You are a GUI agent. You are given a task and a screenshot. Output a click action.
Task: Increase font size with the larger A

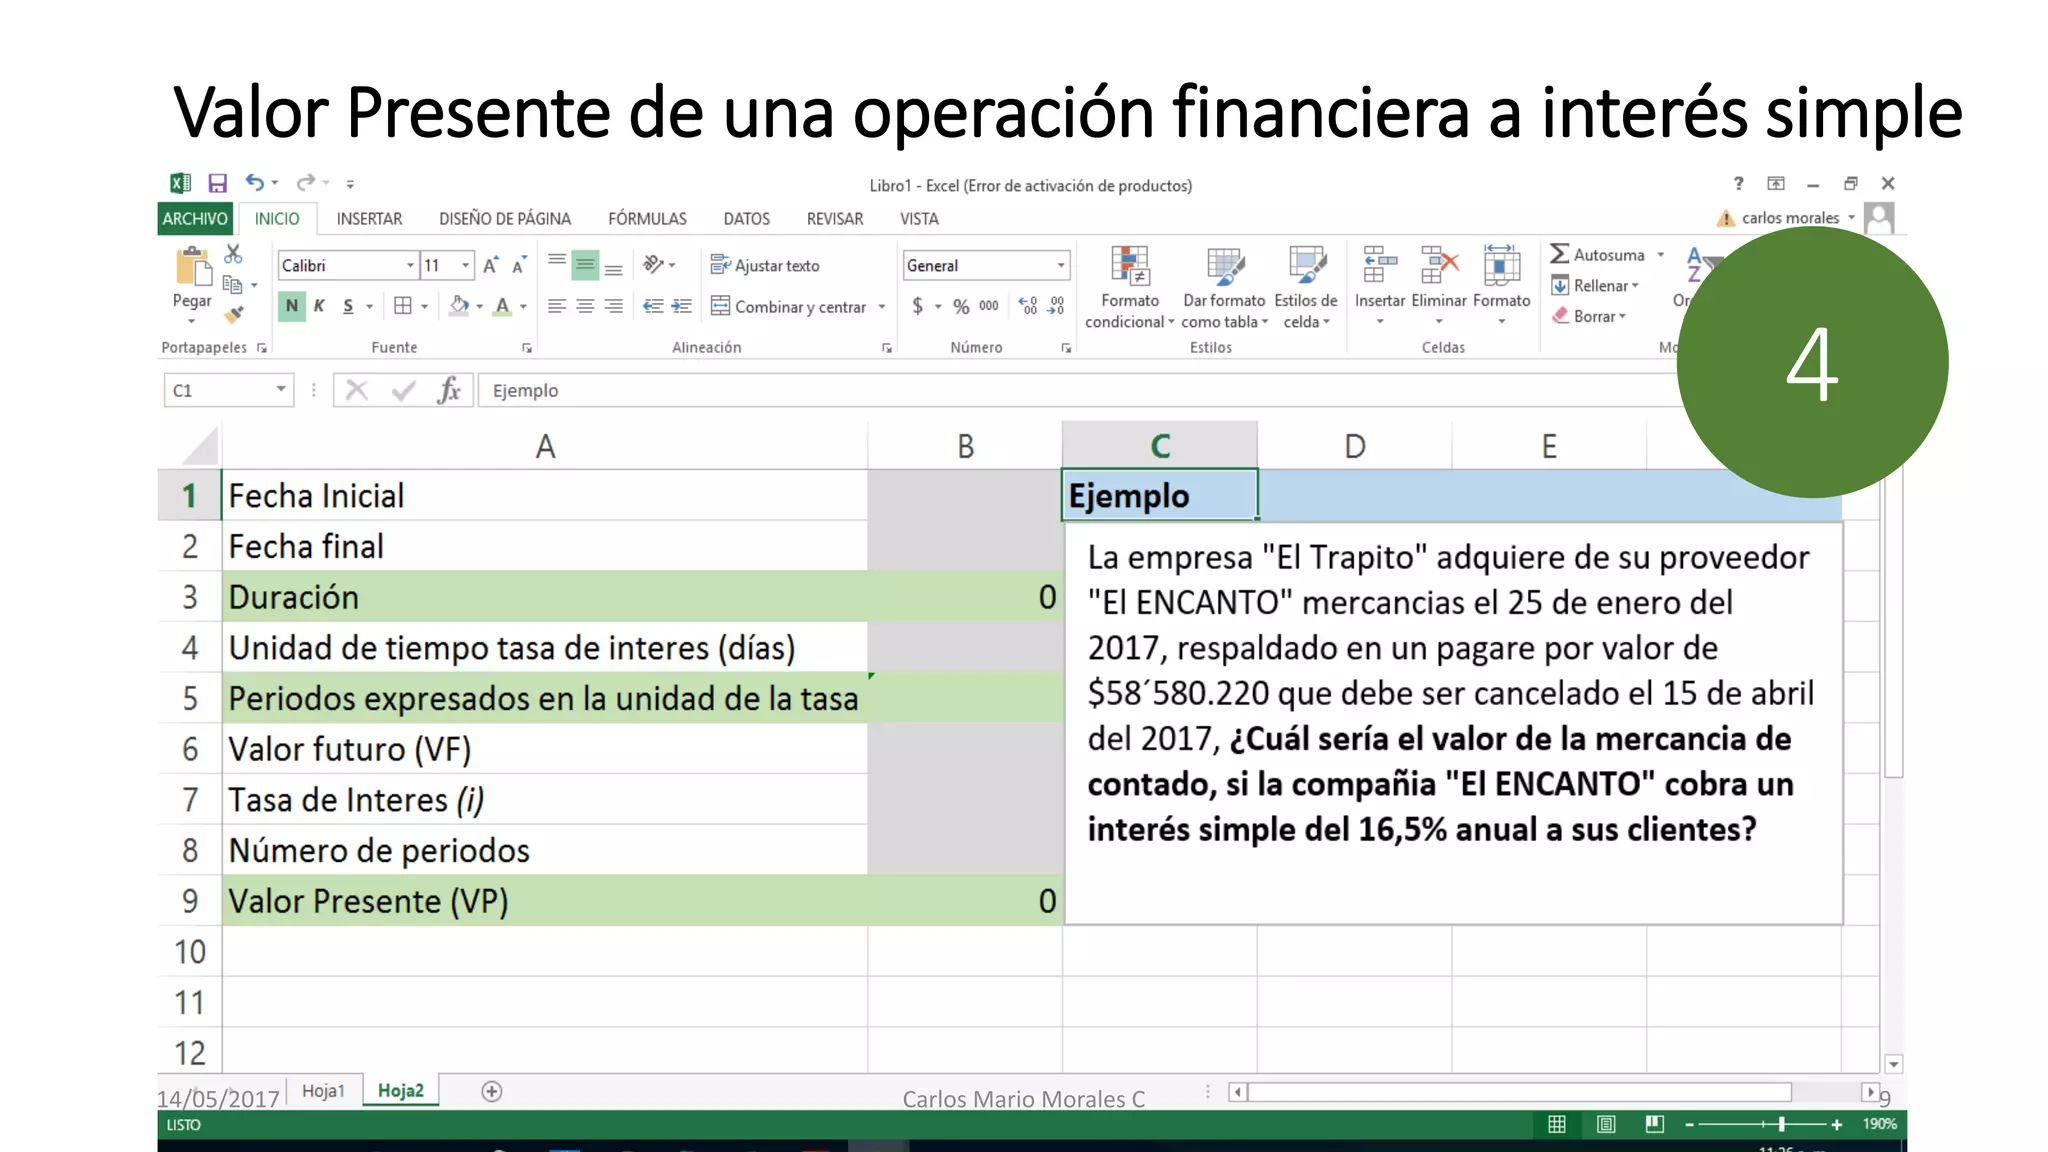(x=490, y=265)
